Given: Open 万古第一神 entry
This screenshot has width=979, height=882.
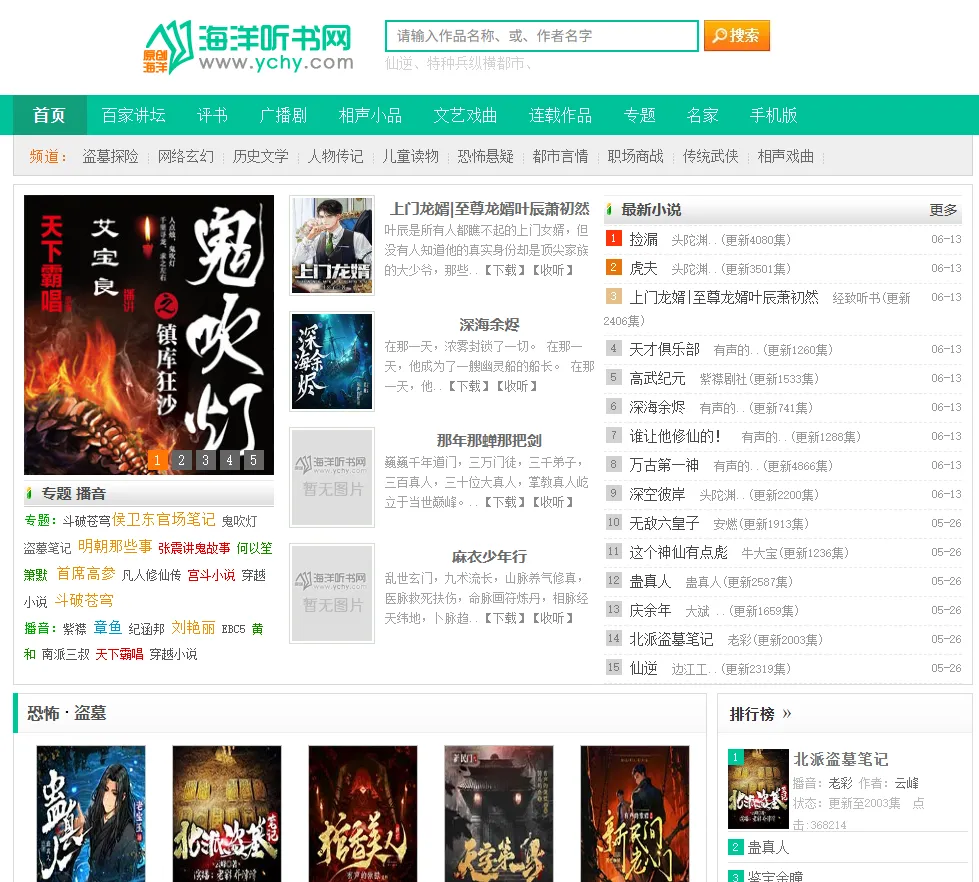Looking at the screenshot, I should 664,465.
